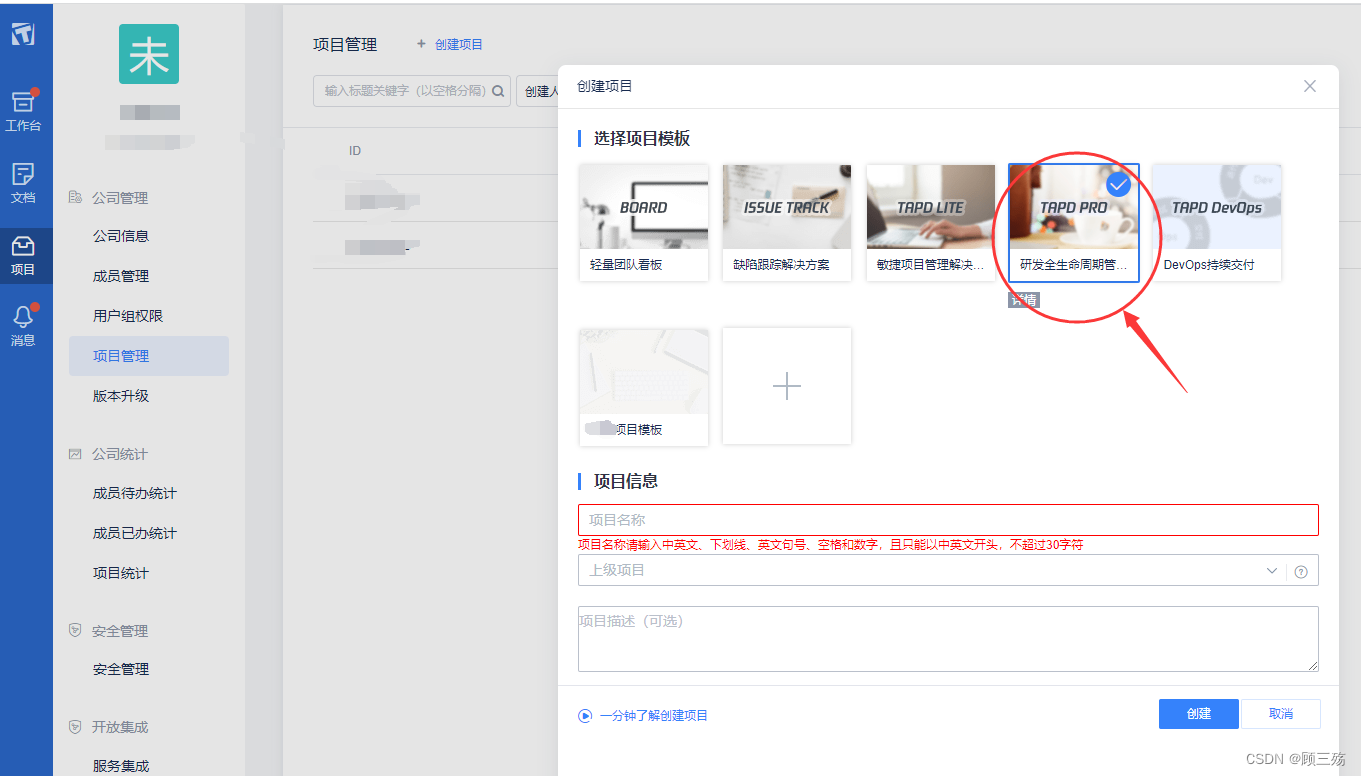Select 项目管理 in sidebar
The width and height of the screenshot is (1361, 776).
(149, 356)
